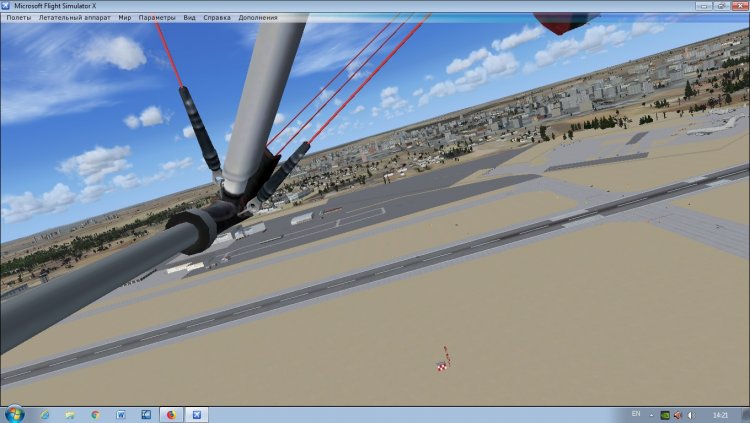Image resolution: width=750 pixels, height=423 pixels.
Task: Select the Flight Simulator X taskbar icon
Action: (196, 414)
